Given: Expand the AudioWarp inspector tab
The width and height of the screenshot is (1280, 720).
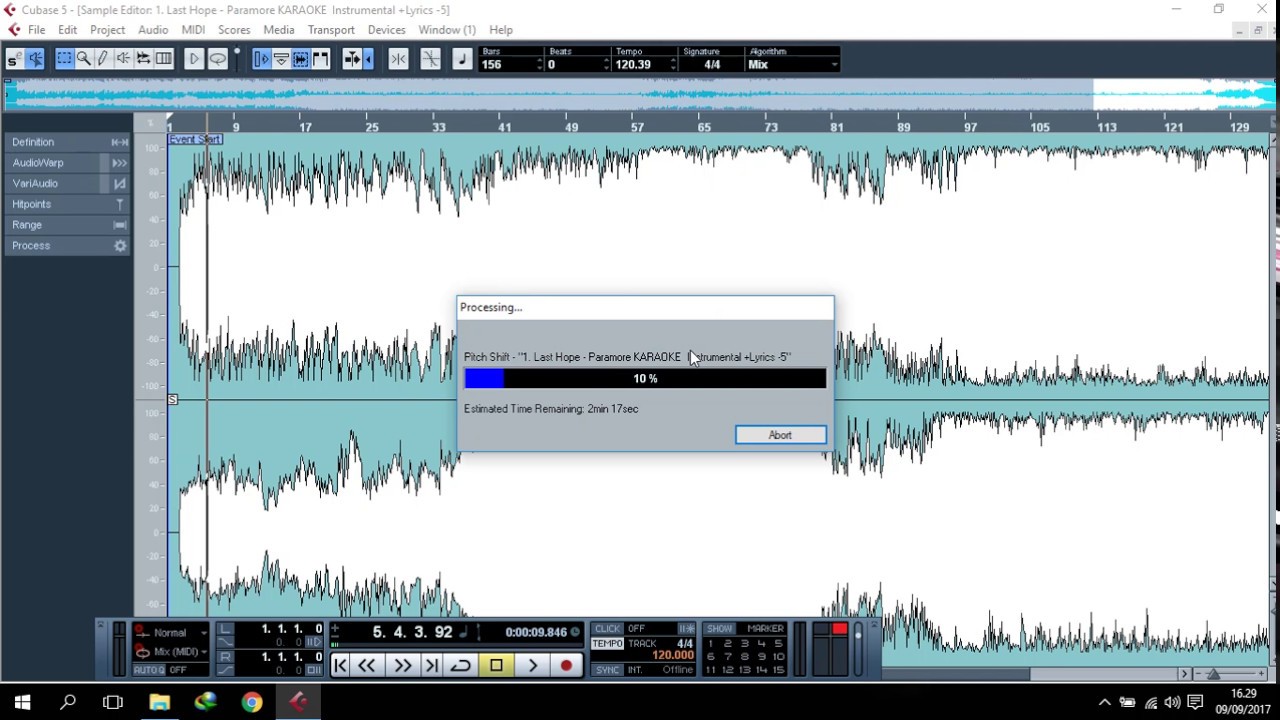Looking at the screenshot, I should click(67, 163).
